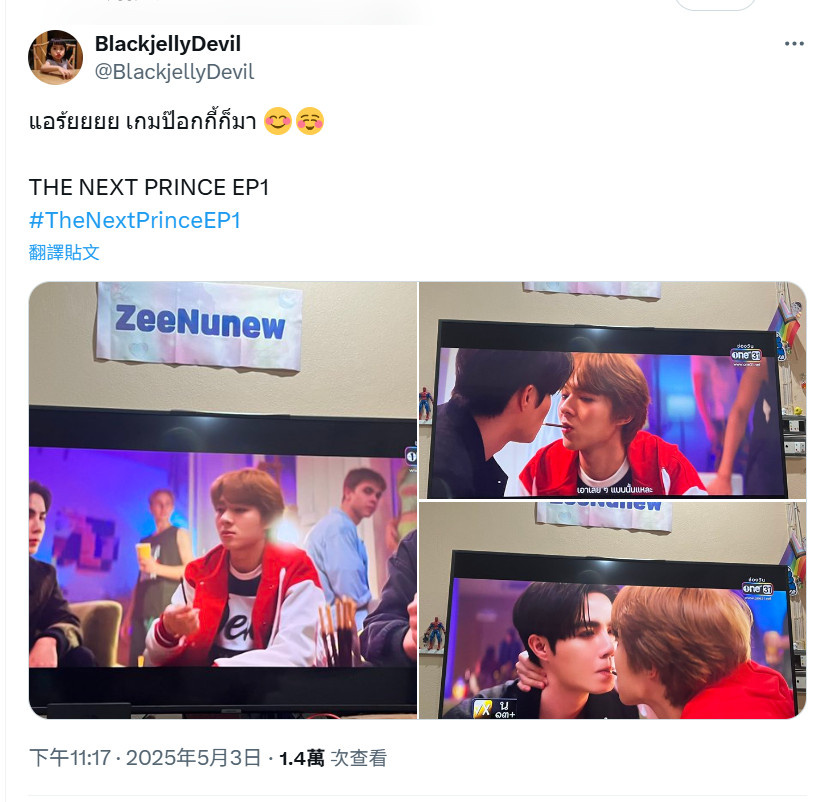View the 1.4萬 次查看 view count
The width and height of the screenshot is (829, 802).
(x=333, y=758)
